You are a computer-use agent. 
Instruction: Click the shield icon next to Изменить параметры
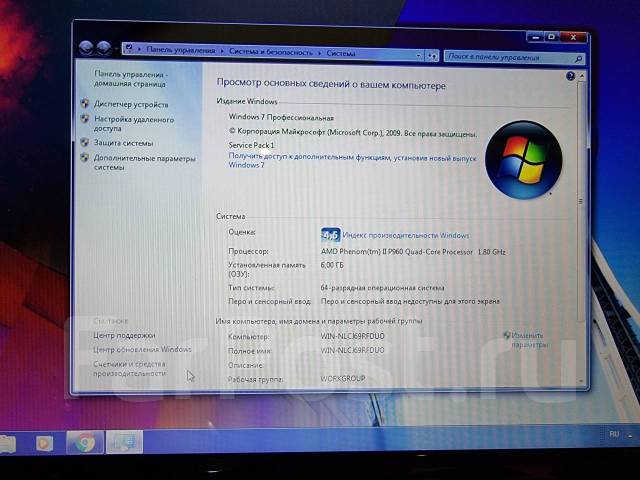[507, 335]
